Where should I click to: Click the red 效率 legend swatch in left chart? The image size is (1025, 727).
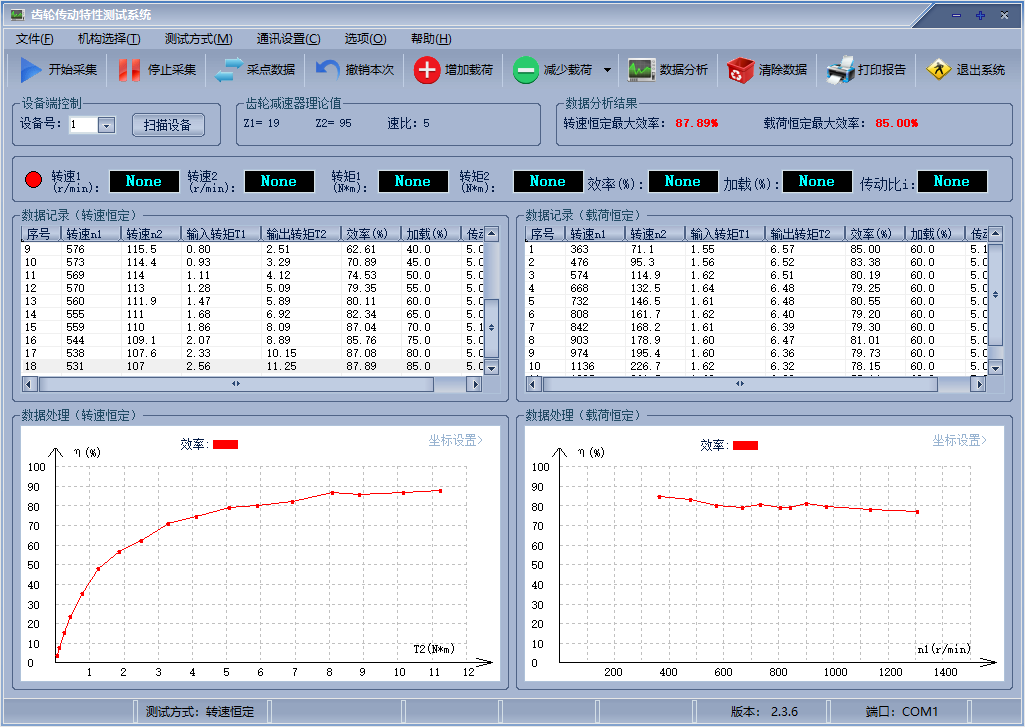[225, 445]
